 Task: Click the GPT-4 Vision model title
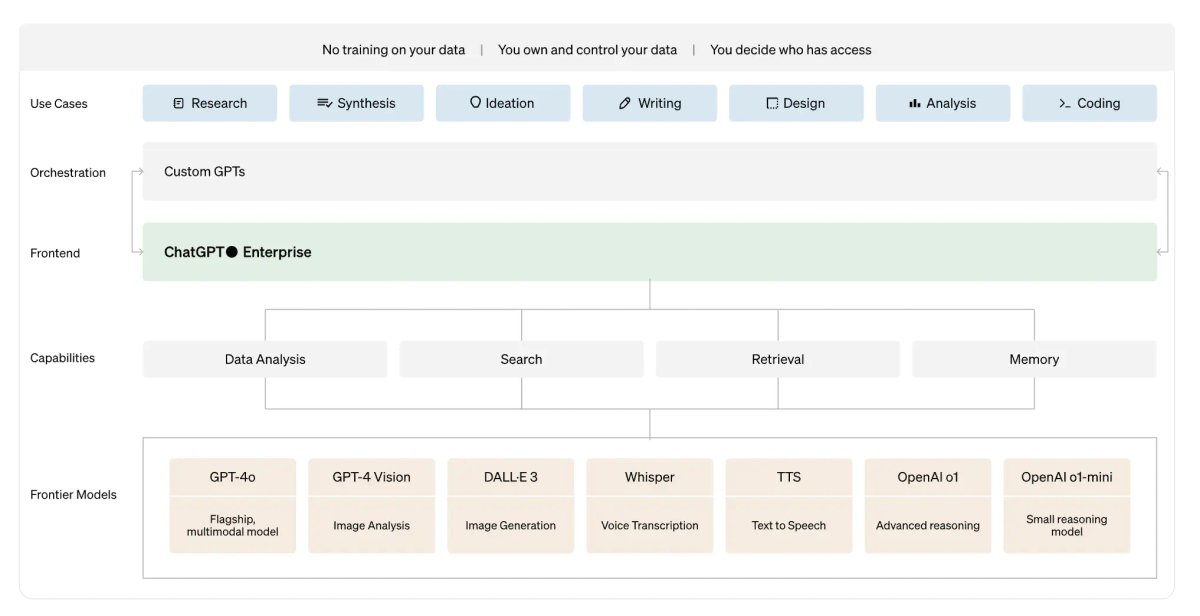tap(372, 477)
